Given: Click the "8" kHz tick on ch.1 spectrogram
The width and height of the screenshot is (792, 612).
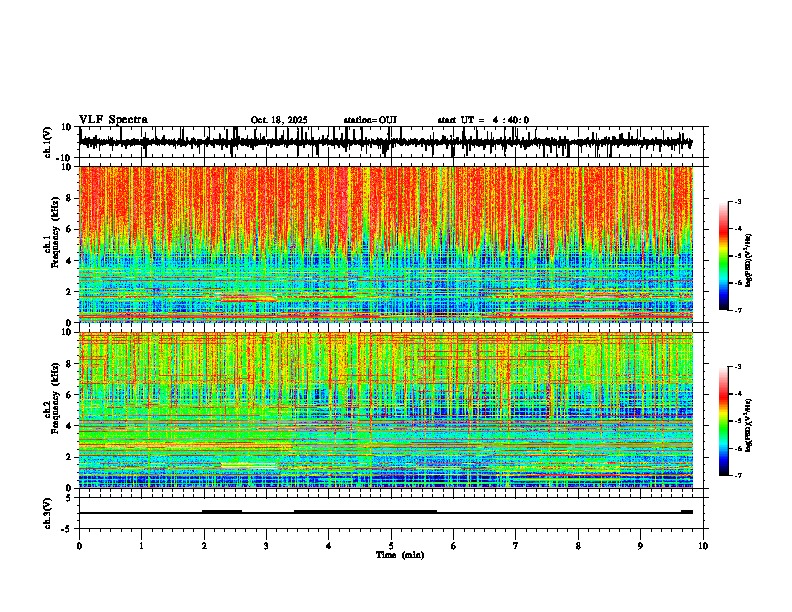Looking at the screenshot, I should [x=70, y=198].
